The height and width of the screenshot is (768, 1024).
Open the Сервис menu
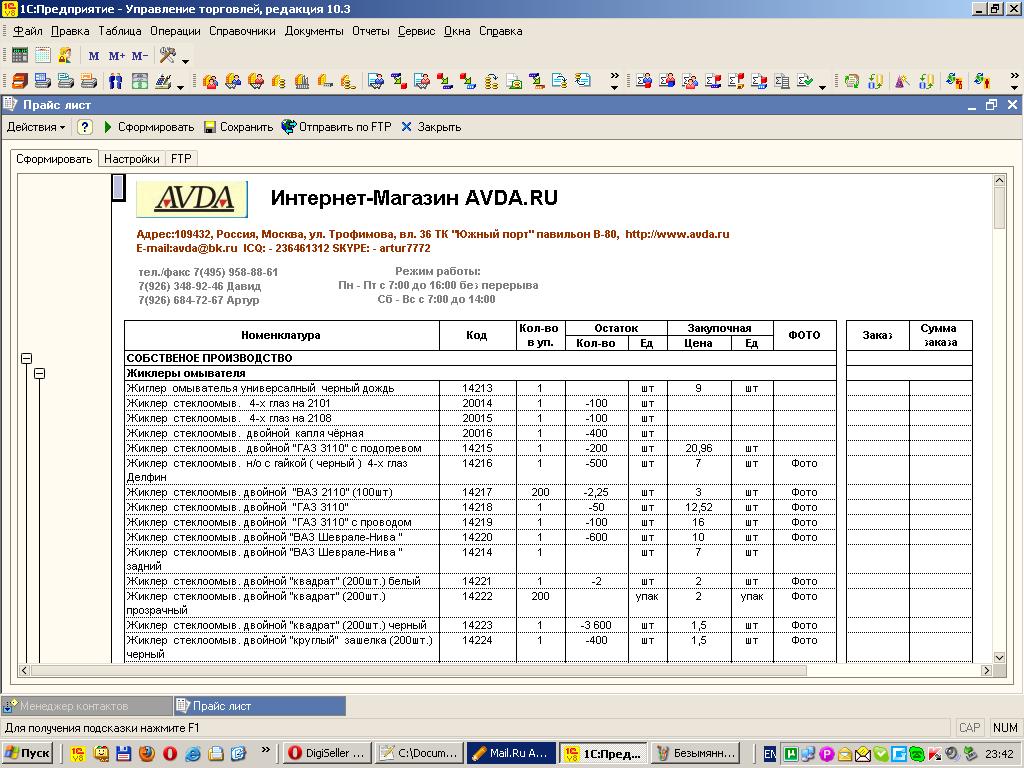416,31
